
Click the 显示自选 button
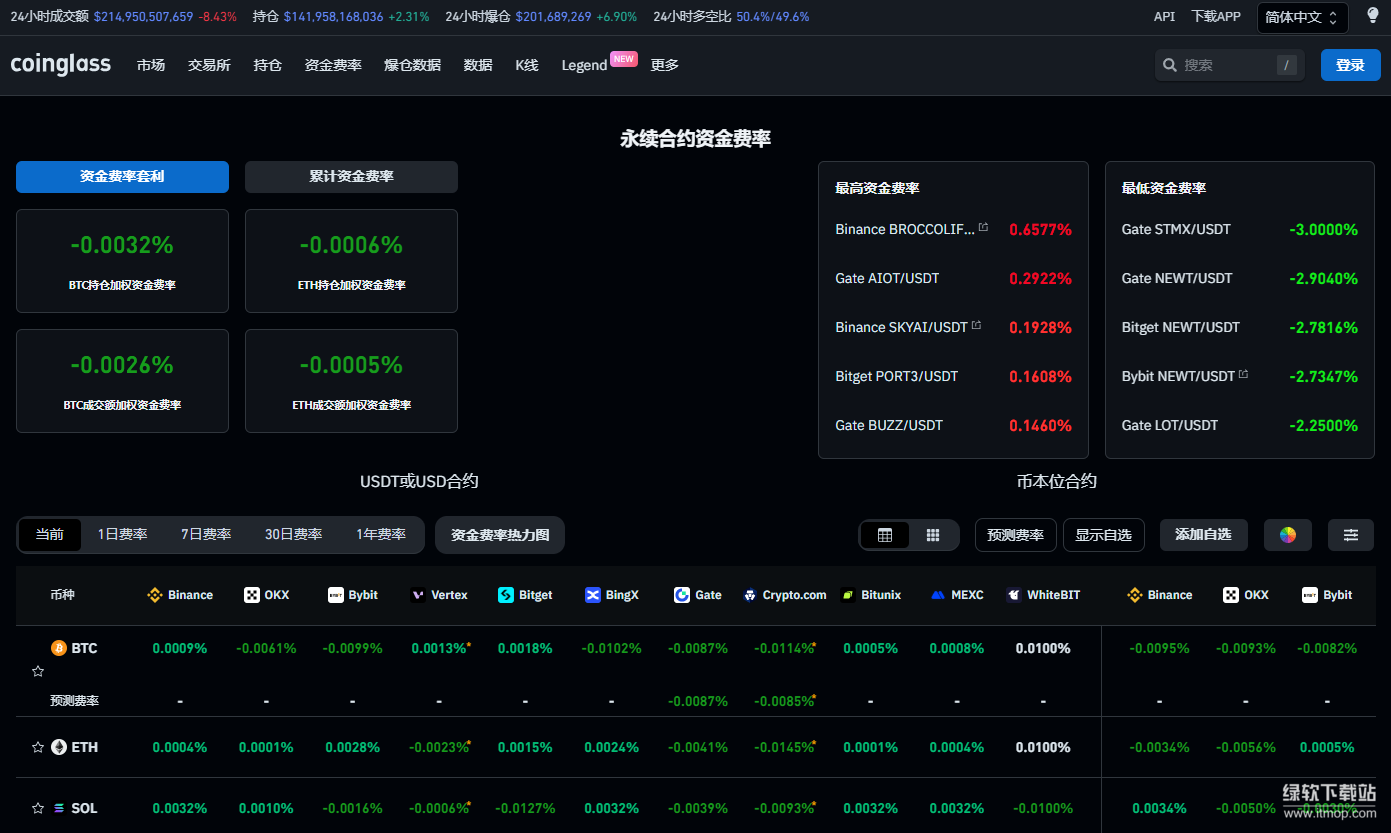[1103, 535]
